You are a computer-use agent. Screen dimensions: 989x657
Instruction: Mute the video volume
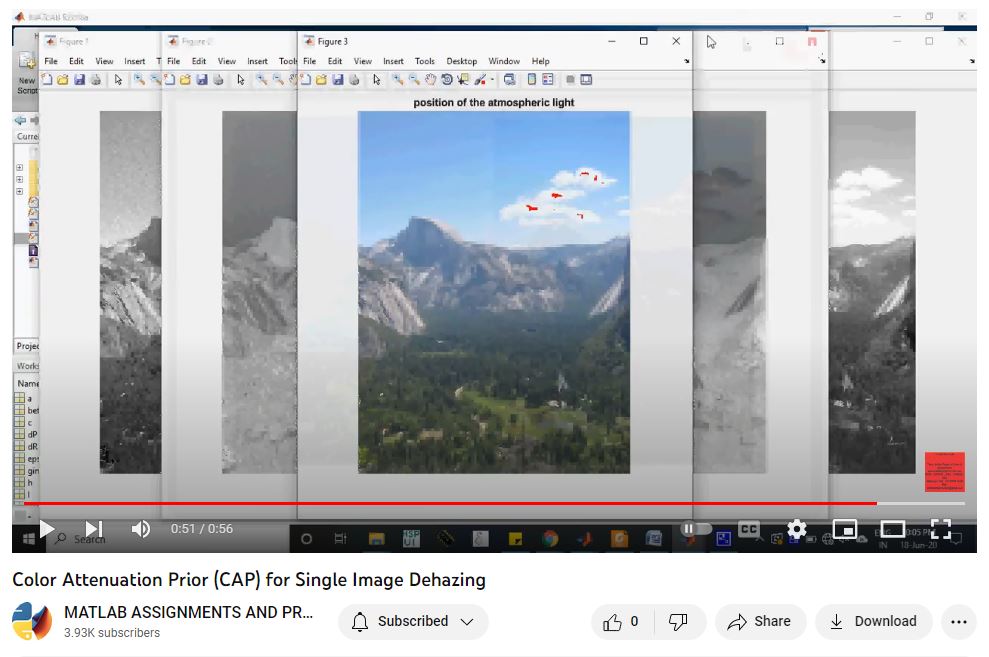point(141,529)
